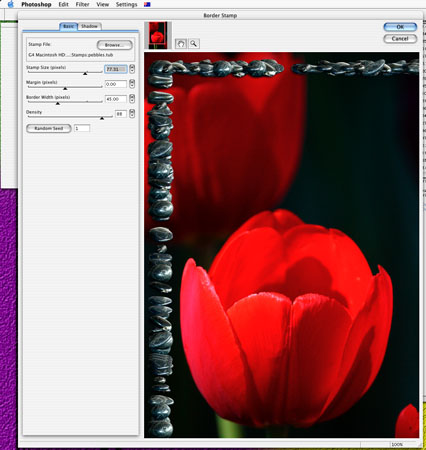Select the Hand pan tool
This screenshot has width=426, height=450.
click(x=181, y=44)
